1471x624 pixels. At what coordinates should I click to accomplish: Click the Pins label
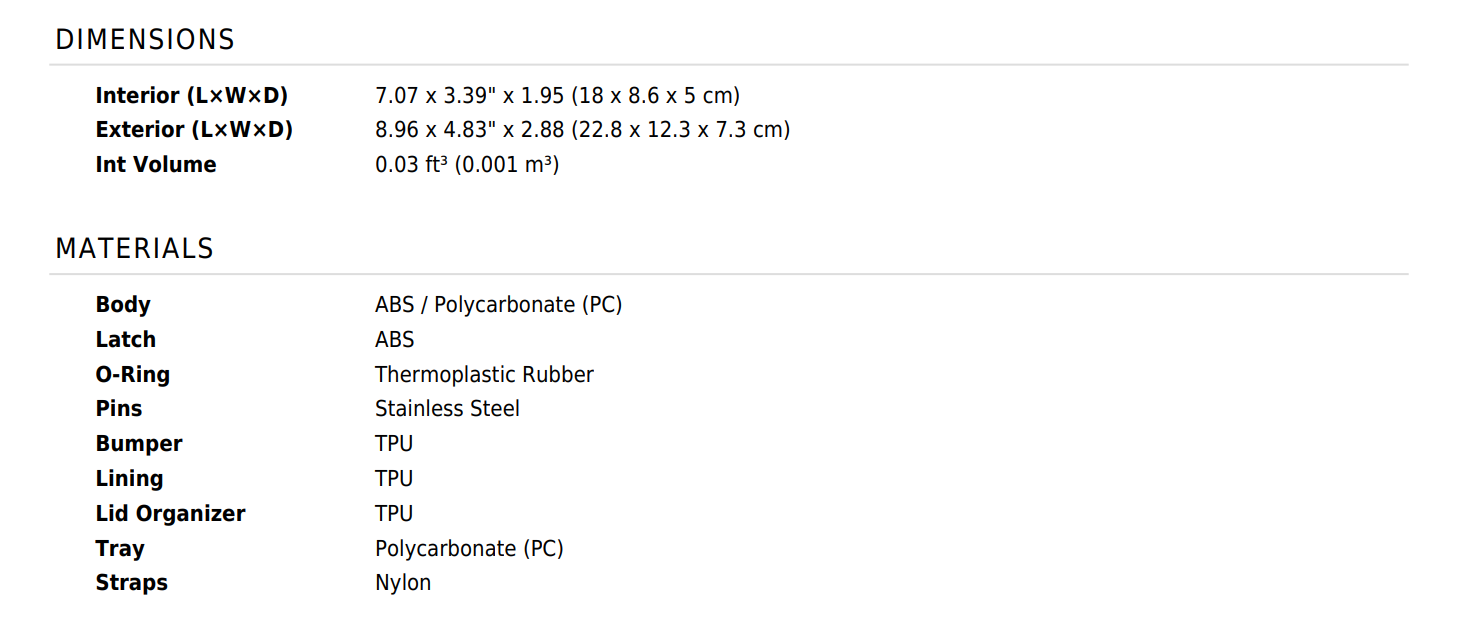(x=119, y=409)
